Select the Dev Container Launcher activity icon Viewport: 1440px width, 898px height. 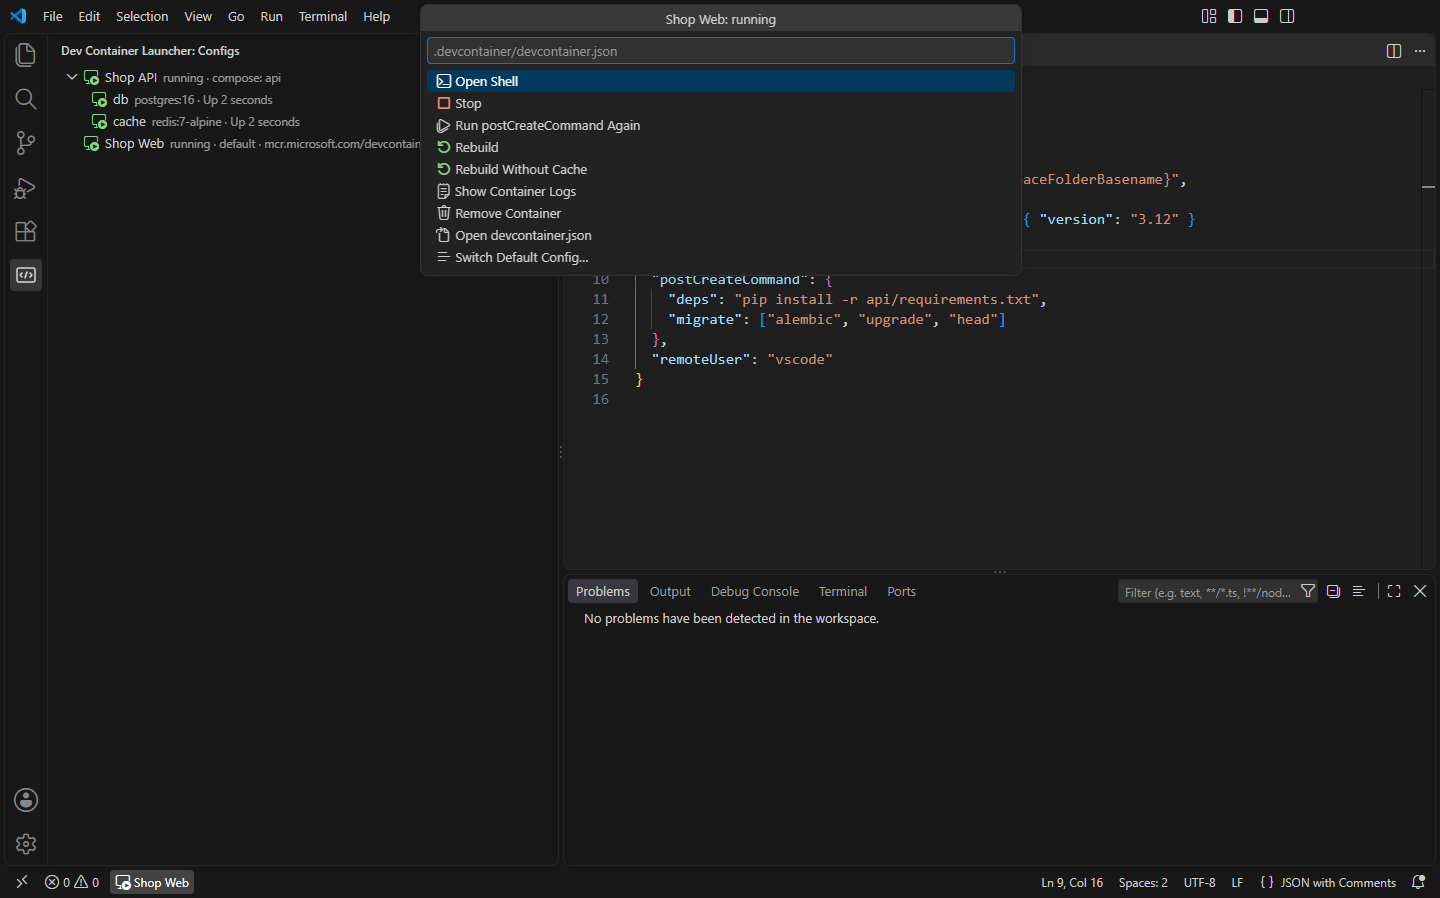point(26,275)
